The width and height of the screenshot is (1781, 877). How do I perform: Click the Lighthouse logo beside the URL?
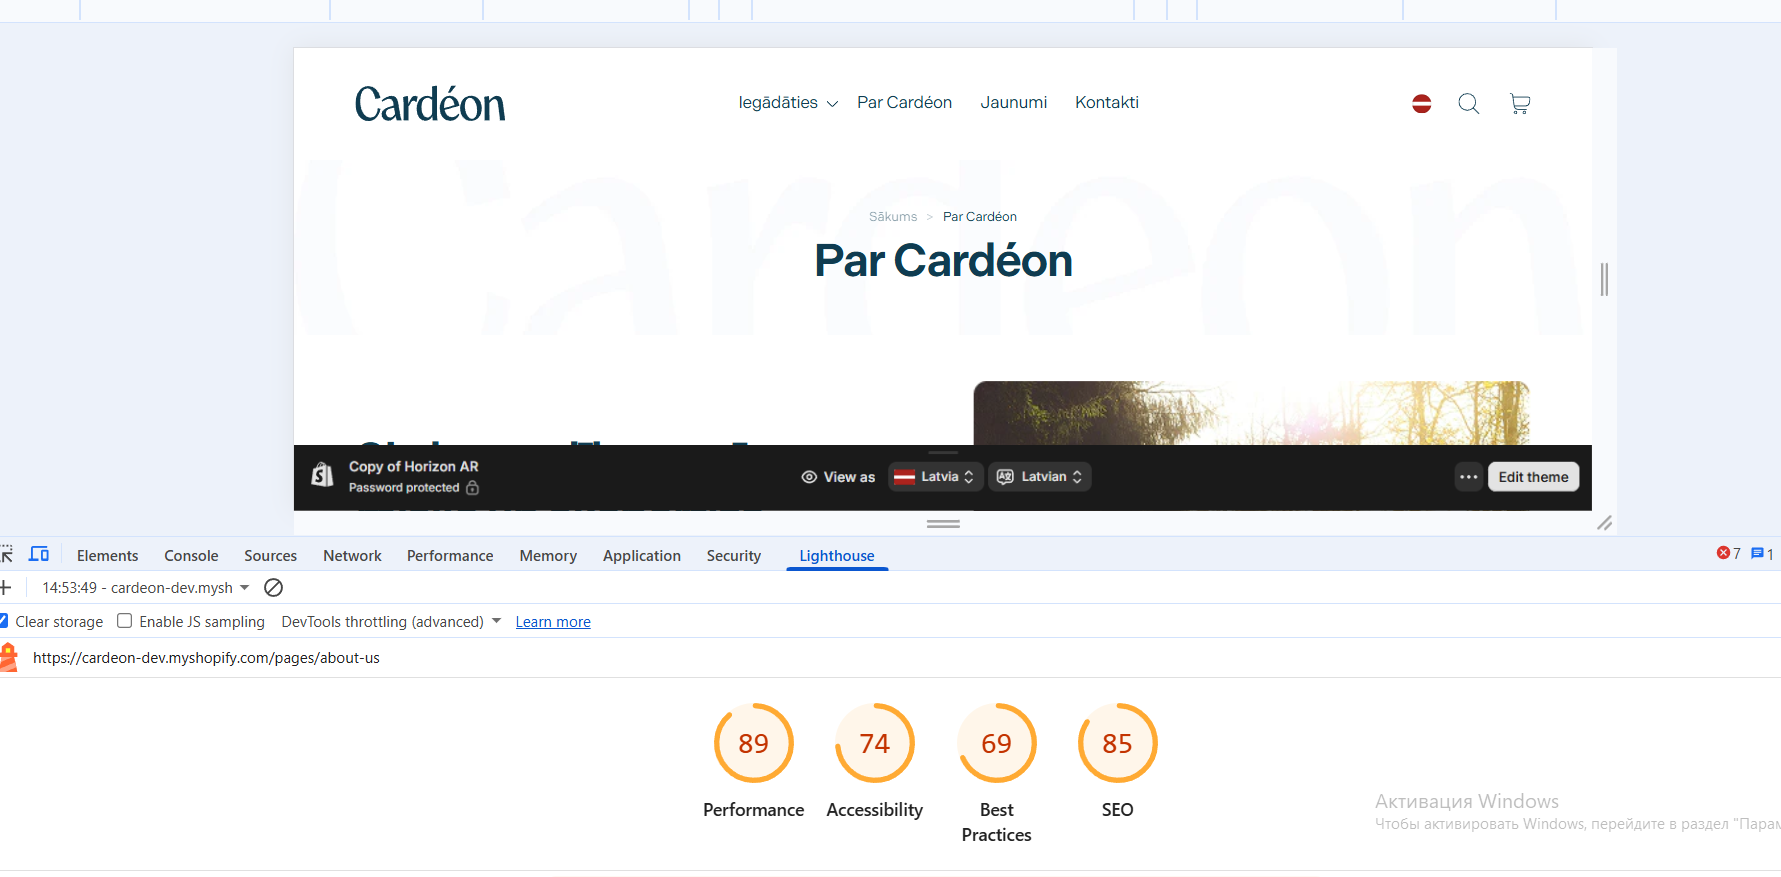coord(8,657)
